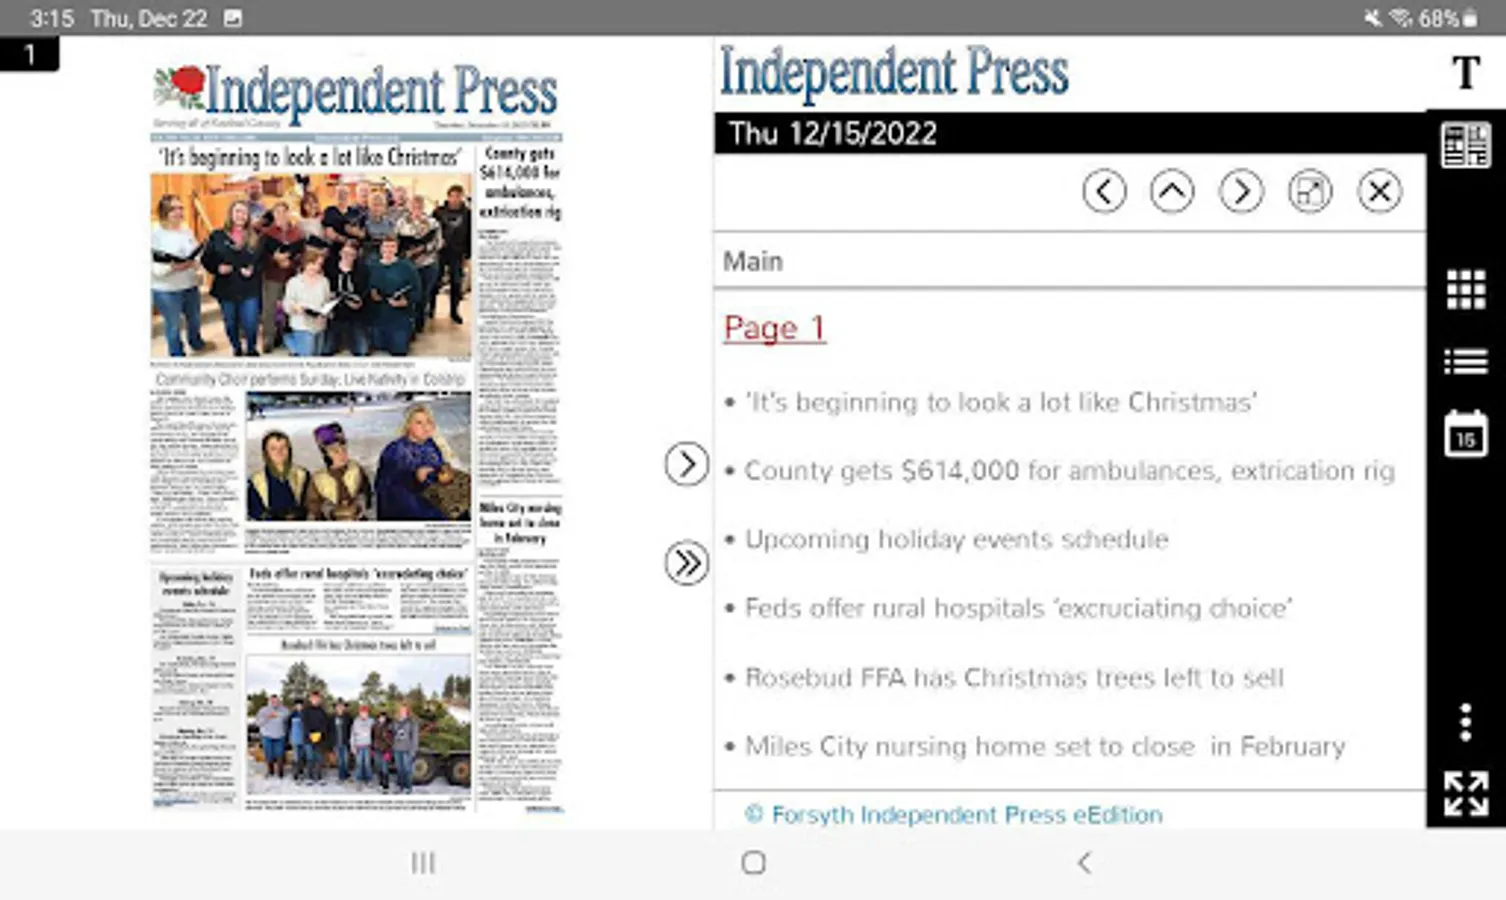
Task: Tap the Android home button
Action: point(754,863)
